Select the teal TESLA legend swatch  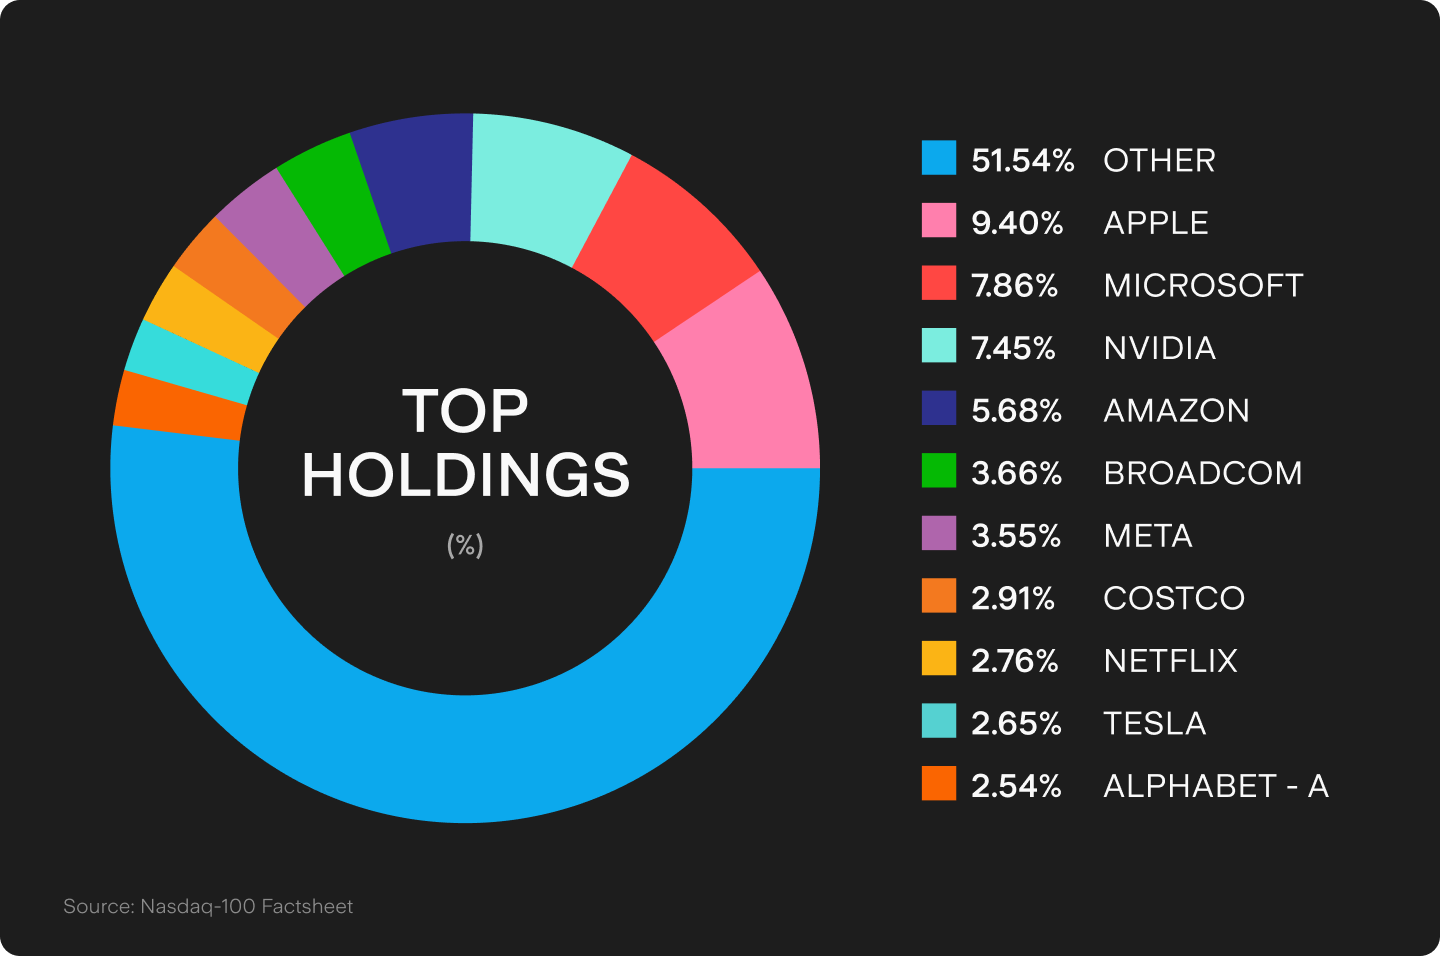(x=938, y=721)
